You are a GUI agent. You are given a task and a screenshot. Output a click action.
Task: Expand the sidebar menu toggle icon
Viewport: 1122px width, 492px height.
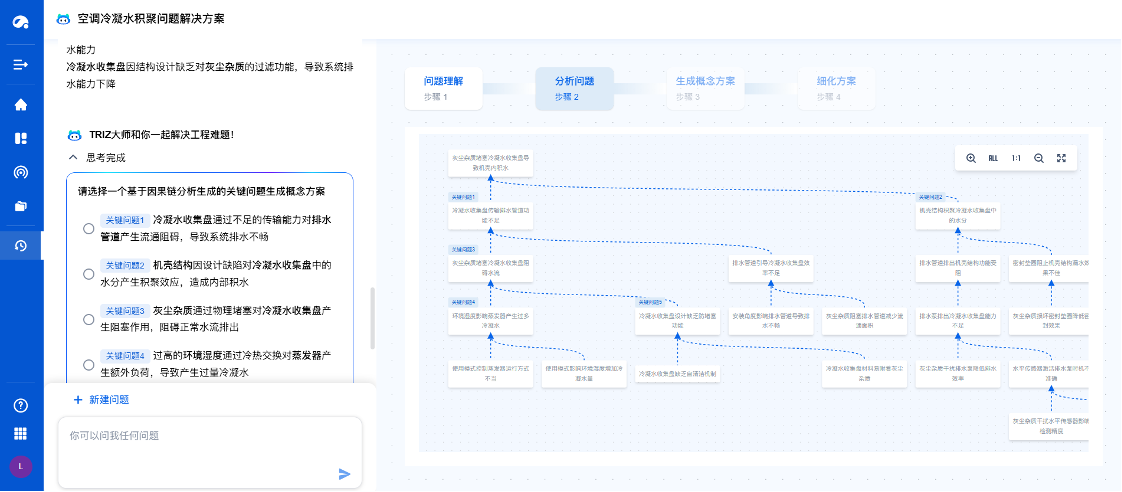pos(21,65)
